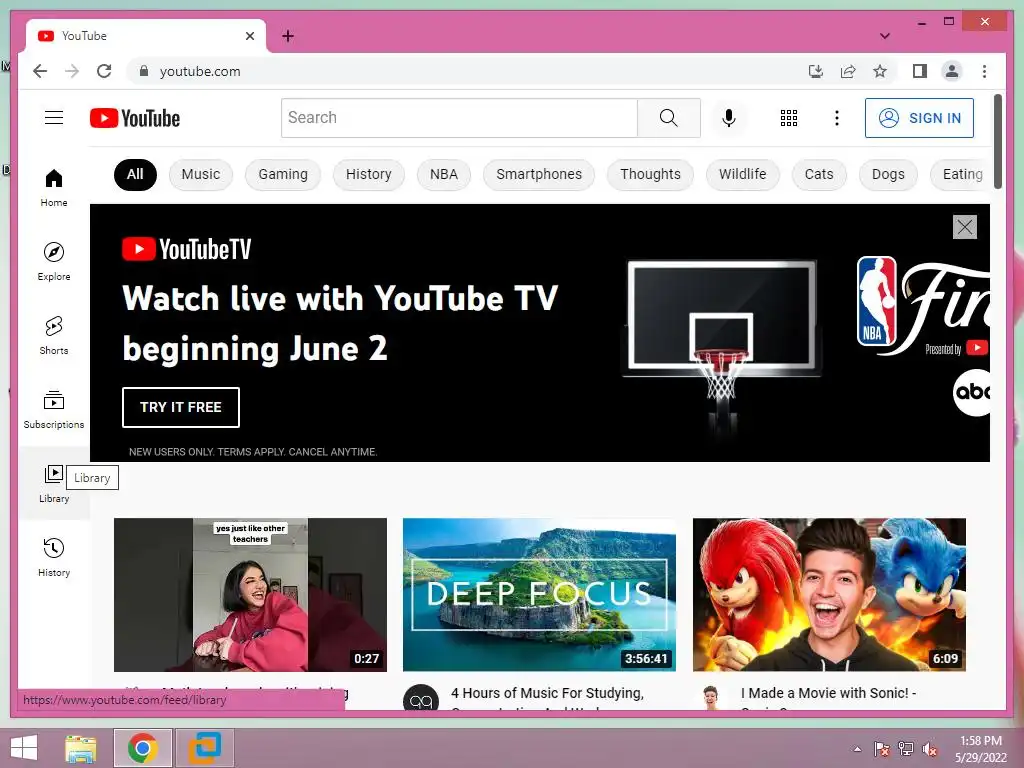The width and height of the screenshot is (1024, 768).
Task: Bookmark this page with star icon
Action: 880,71
